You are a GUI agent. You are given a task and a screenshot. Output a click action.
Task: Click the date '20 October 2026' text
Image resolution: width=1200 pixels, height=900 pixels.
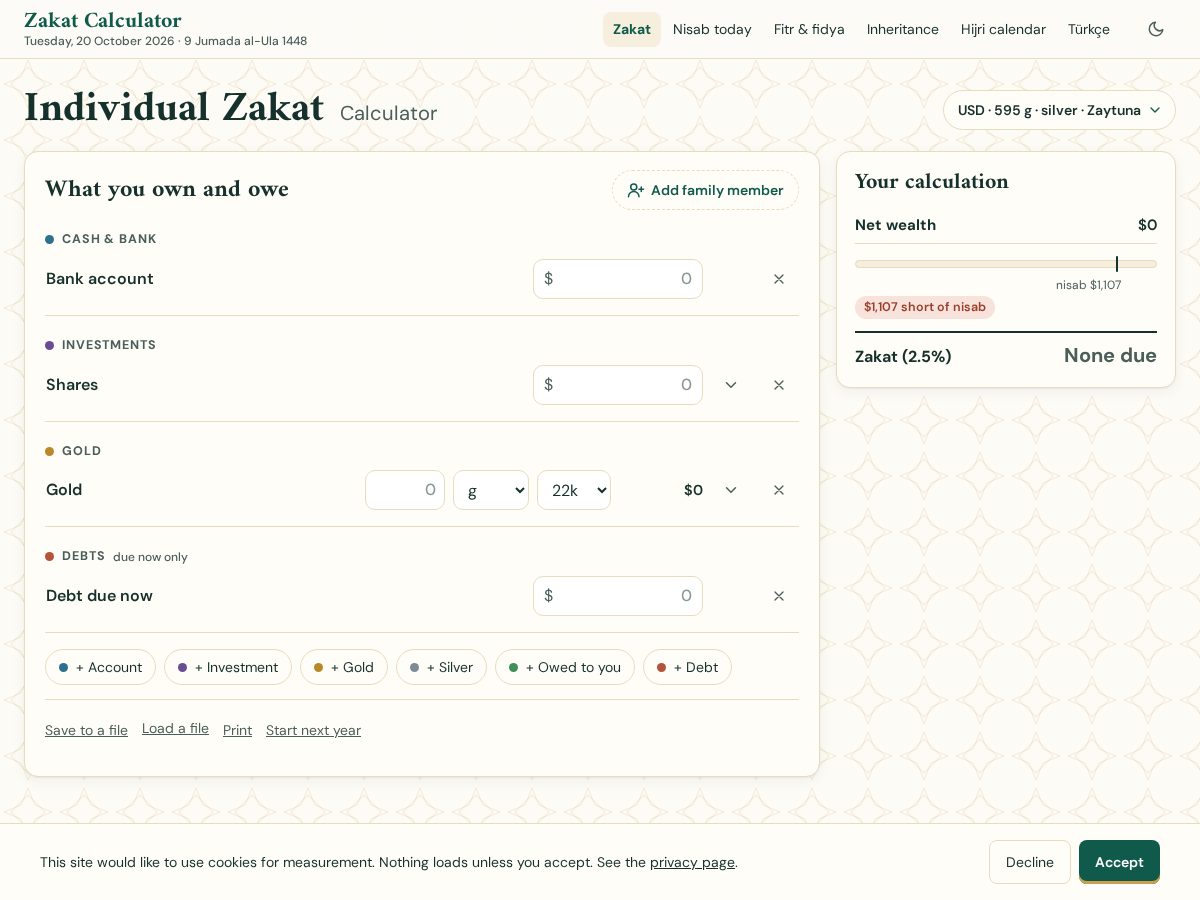[125, 41]
